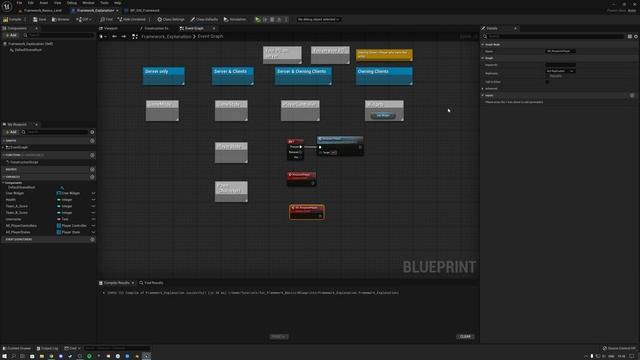Image resolution: width=640 pixels, height=360 pixels.
Task: Toggle visibility eye of All_PlayerStates variable
Action: [x=93, y=232]
